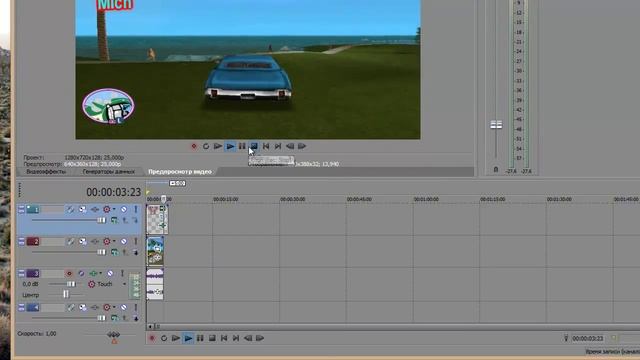
Task: Expand Track FX arrow on audio track 3
Action: pyautogui.click(x=100, y=273)
